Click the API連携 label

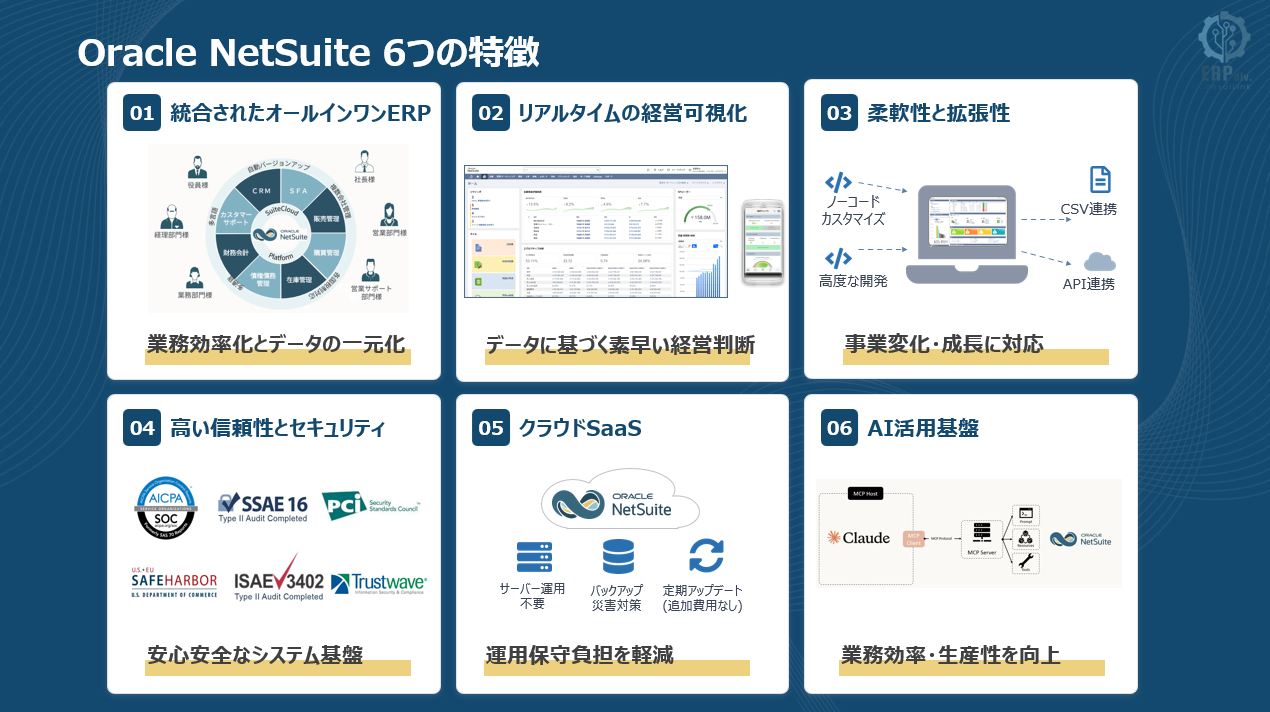pyautogui.click(x=1089, y=284)
